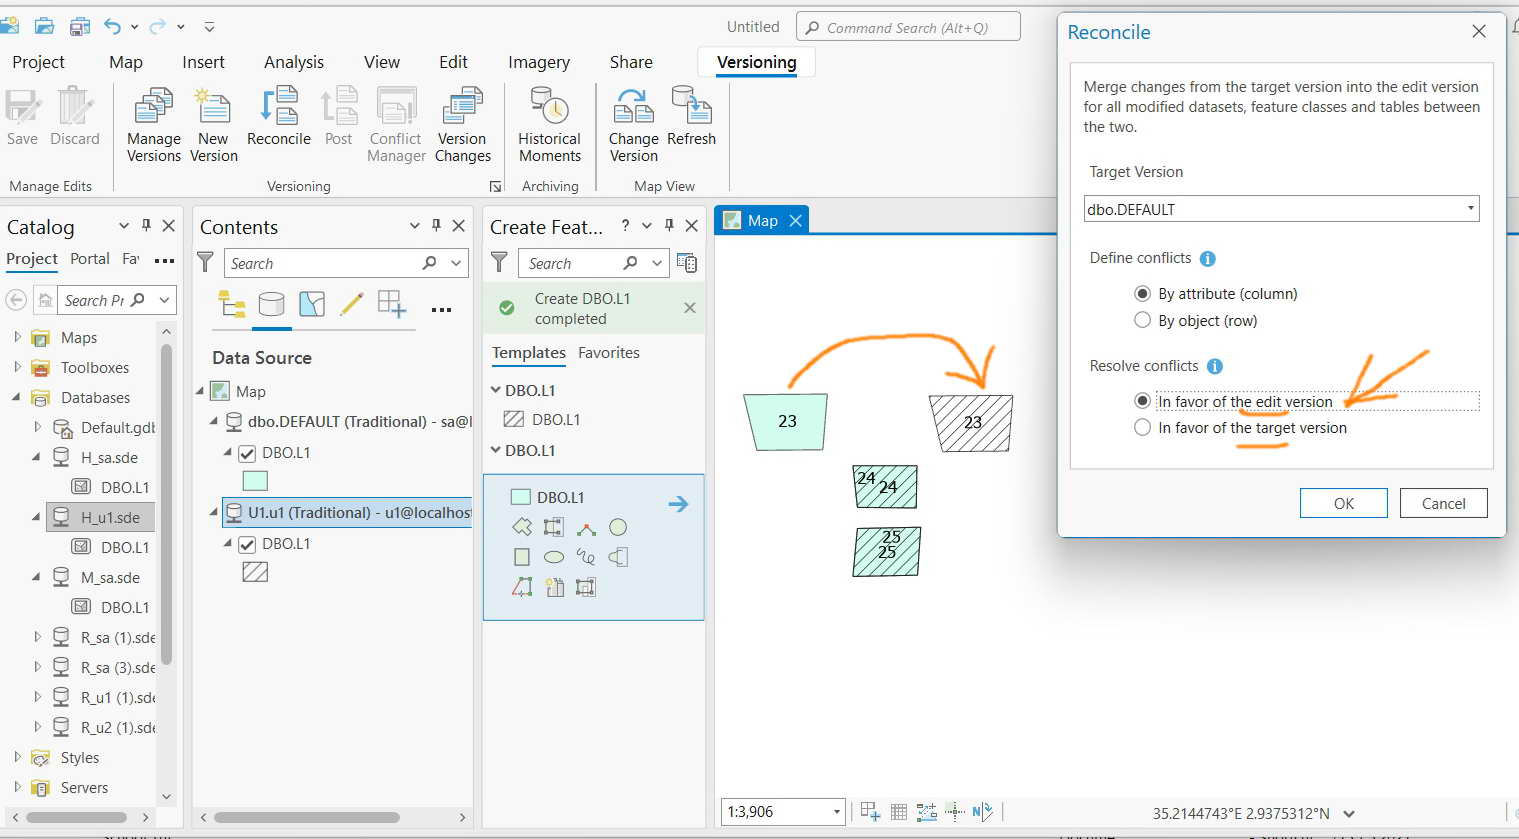Click teal symbol swatch under dbo.DEFAULT layer
Image resolution: width=1519 pixels, height=839 pixels.
pyautogui.click(x=255, y=481)
